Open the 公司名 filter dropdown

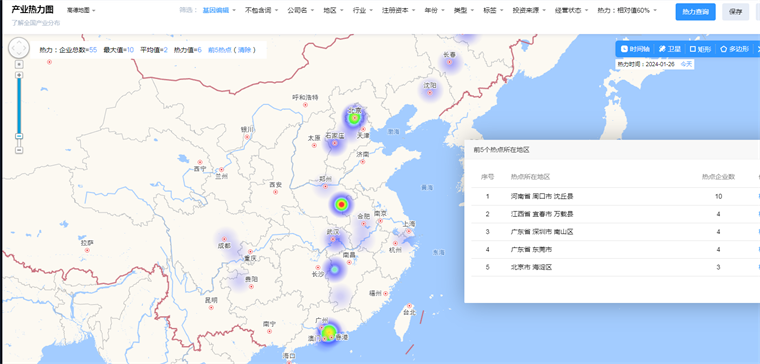tap(301, 10)
